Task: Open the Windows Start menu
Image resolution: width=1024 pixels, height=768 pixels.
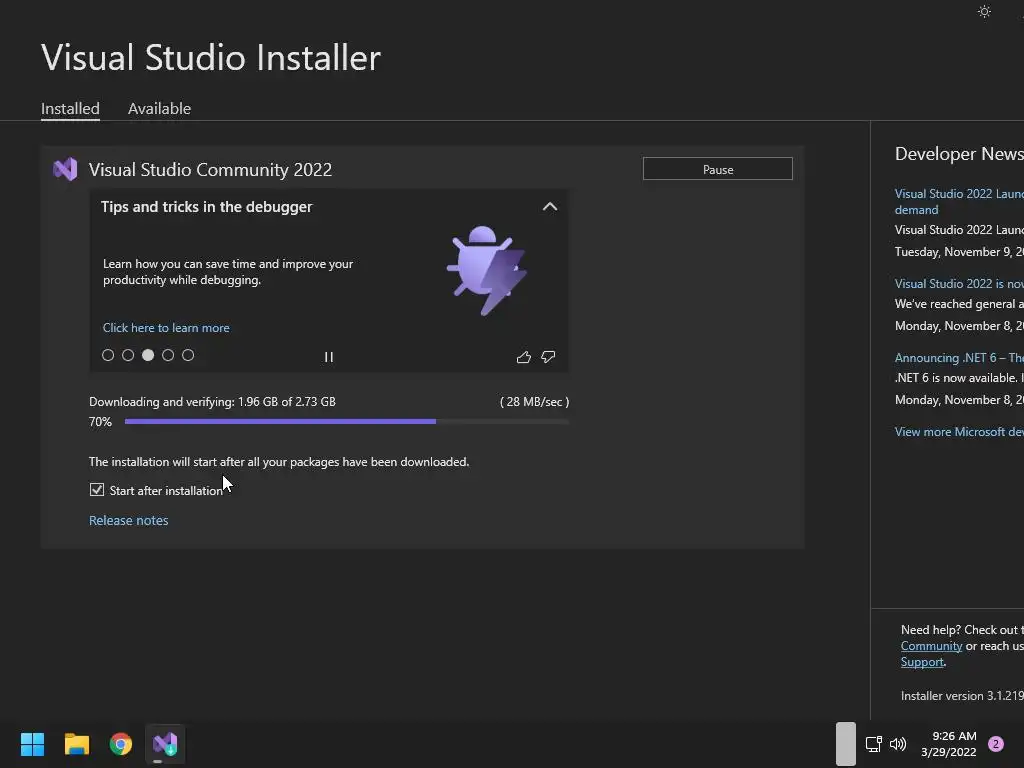Action: (32, 744)
